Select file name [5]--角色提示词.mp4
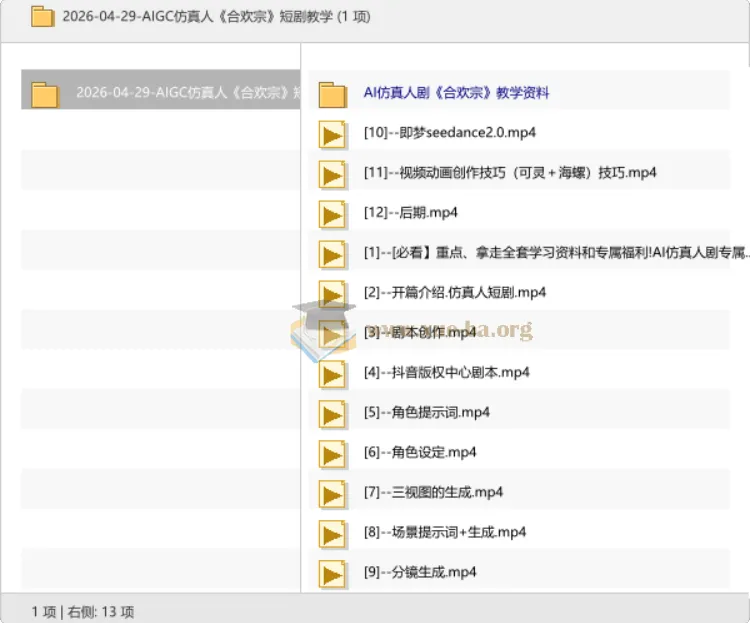This screenshot has height=623, width=750. [427, 412]
